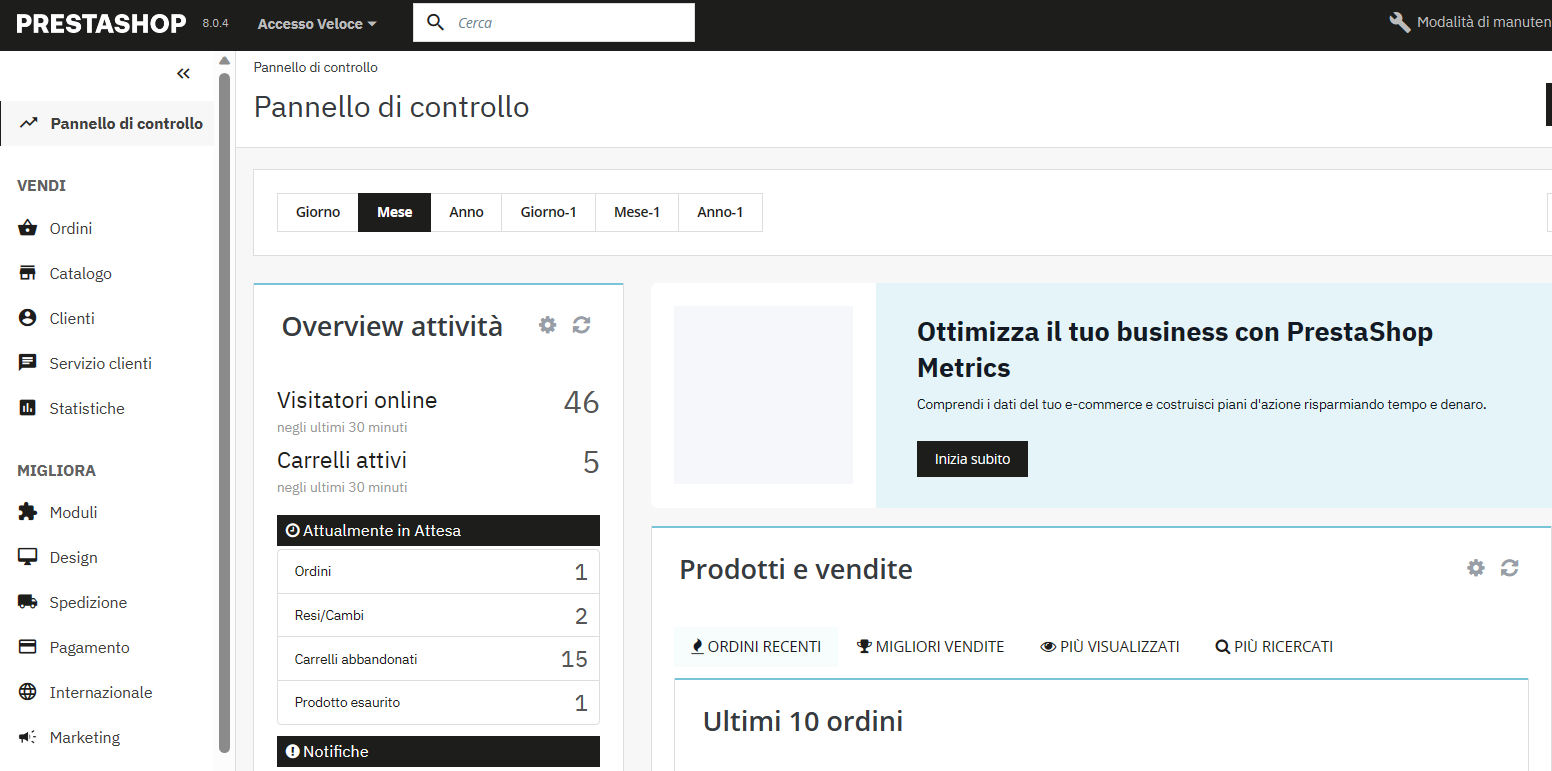Expand the Accesso Veloce dropdown
1552x771 pixels.
tap(317, 24)
